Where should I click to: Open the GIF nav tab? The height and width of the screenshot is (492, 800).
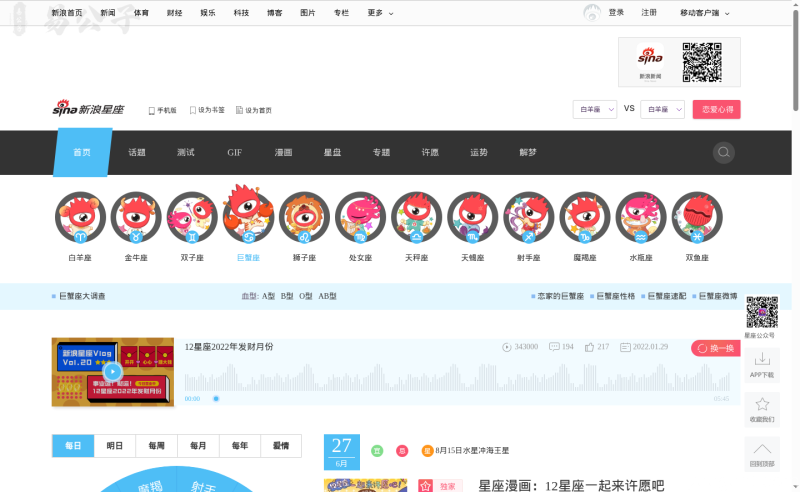click(235, 152)
